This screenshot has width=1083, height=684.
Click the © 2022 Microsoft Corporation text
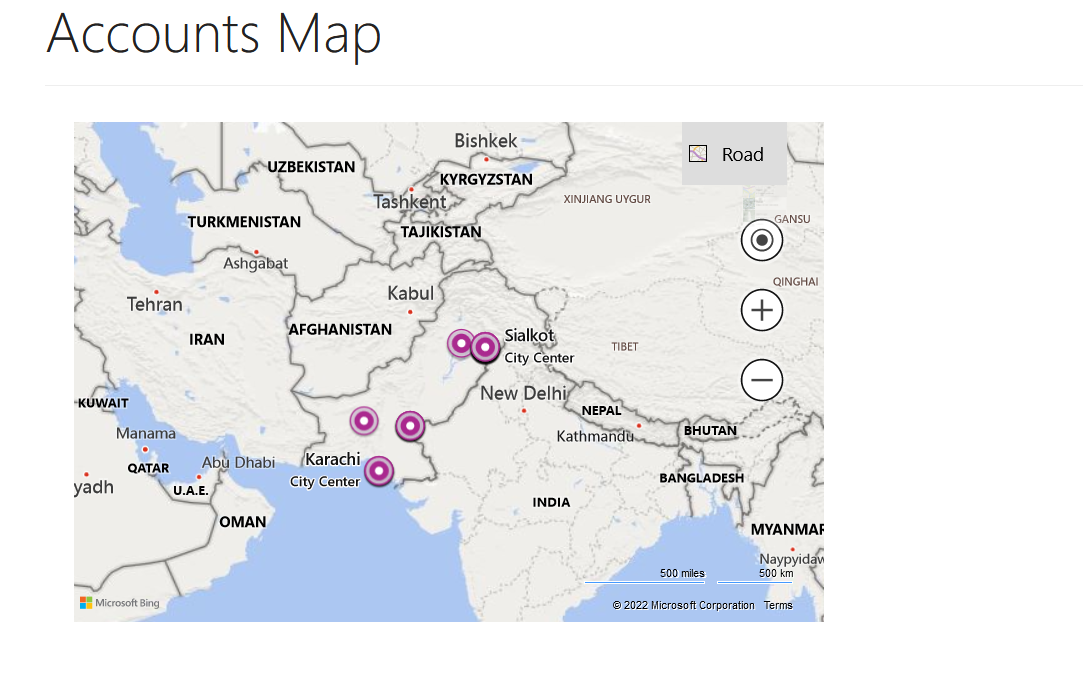[683, 604]
